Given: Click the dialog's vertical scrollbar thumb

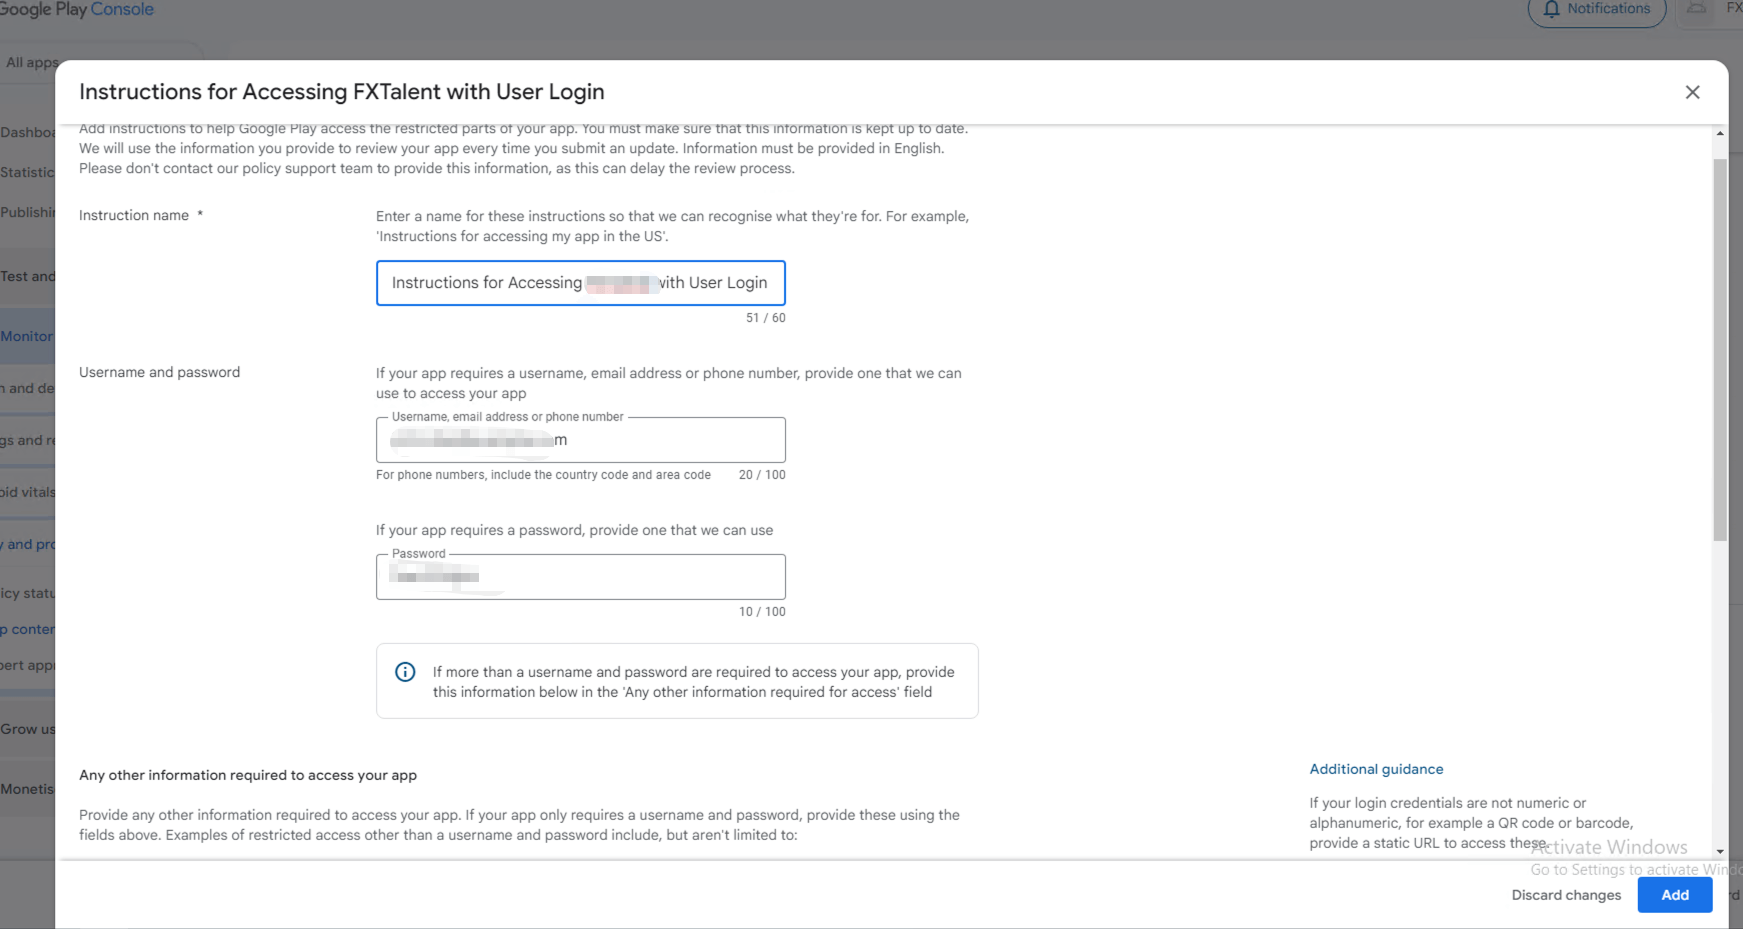Looking at the screenshot, I should 1720,350.
